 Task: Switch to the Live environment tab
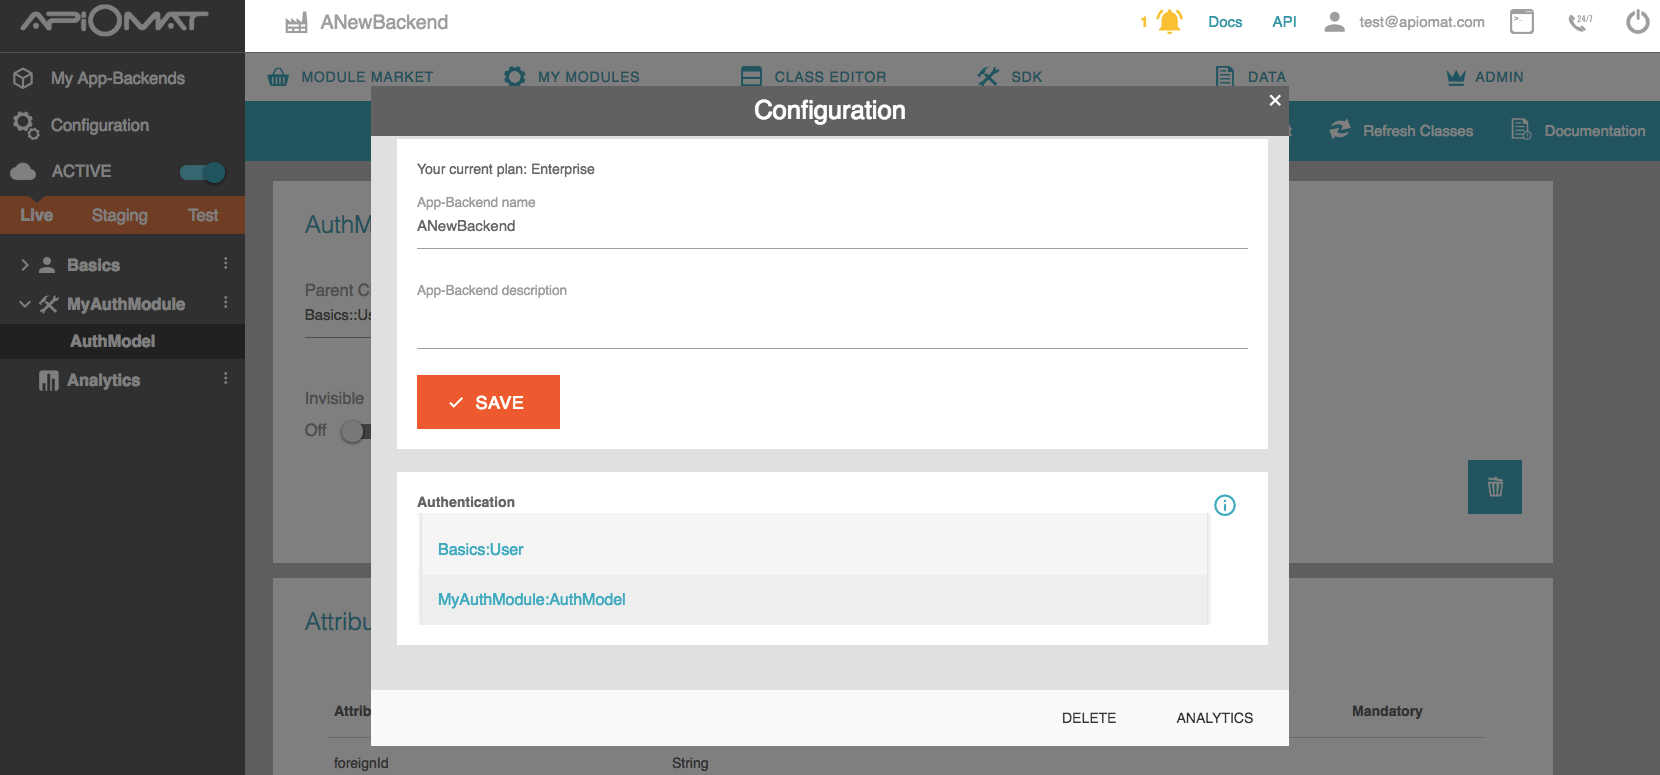[x=37, y=215]
